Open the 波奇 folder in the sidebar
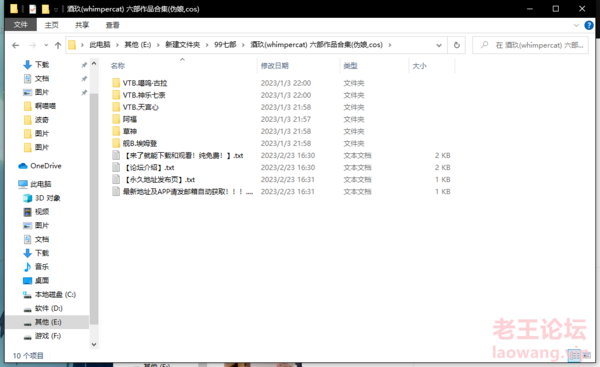This screenshot has height=367, width=600. 42,120
